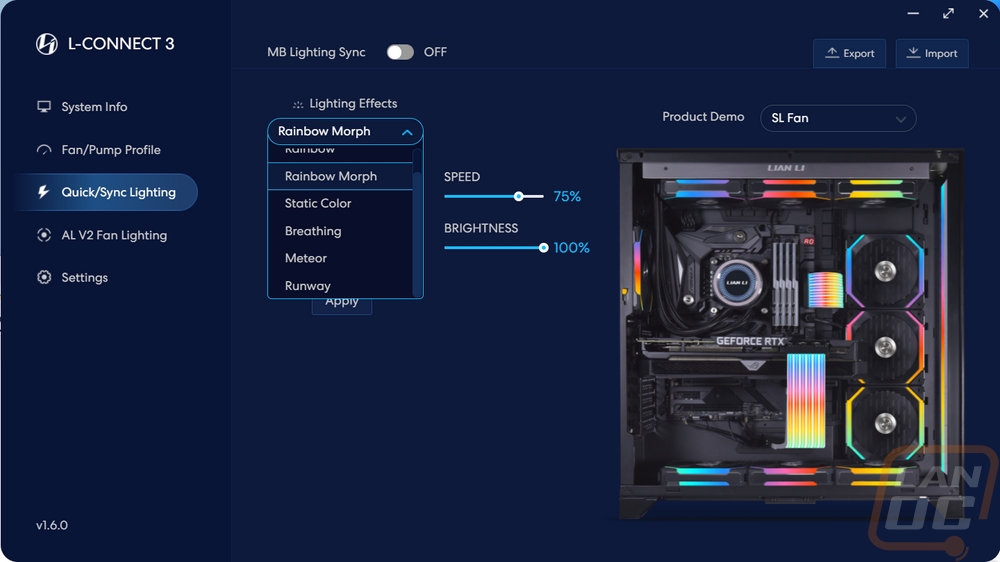This screenshot has height=562, width=1000.
Task: Click the Lighting Effects heading
Action: (x=353, y=103)
